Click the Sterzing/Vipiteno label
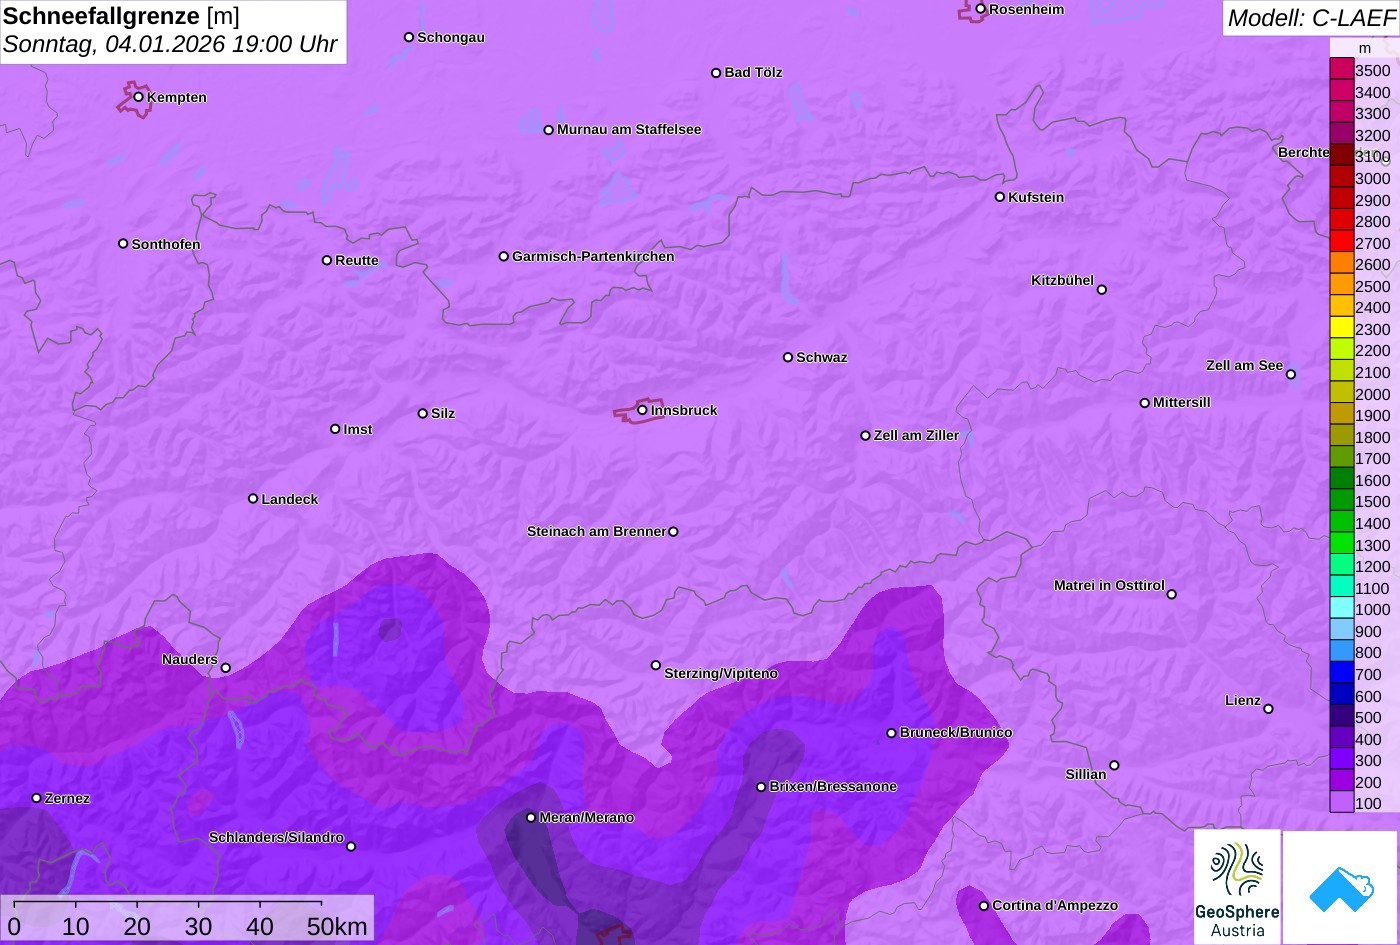This screenshot has width=1400, height=945. (721, 673)
